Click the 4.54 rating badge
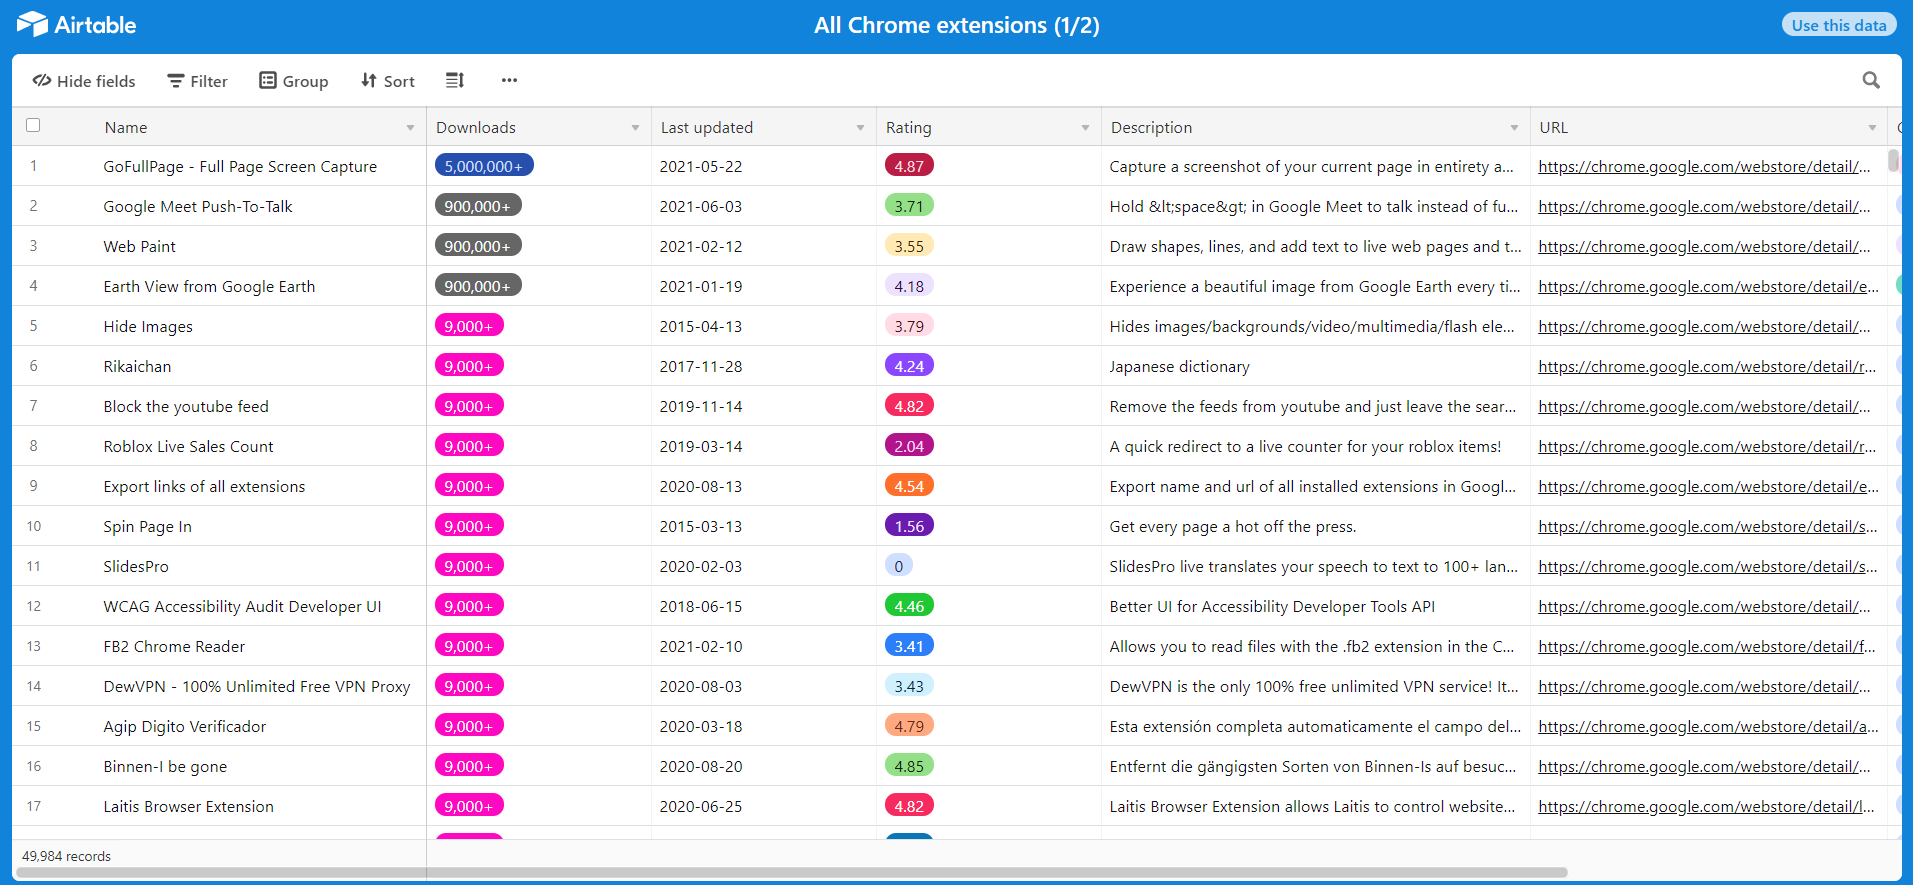The width and height of the screenshot is (1913, 885). click(909, 486)
